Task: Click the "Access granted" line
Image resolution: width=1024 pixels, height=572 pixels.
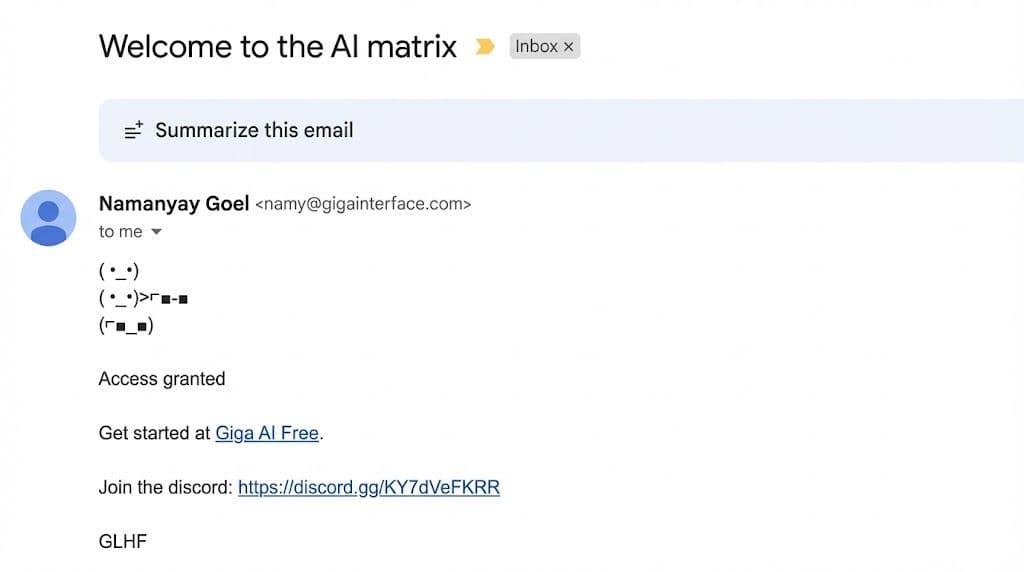Action: point(162,379)
